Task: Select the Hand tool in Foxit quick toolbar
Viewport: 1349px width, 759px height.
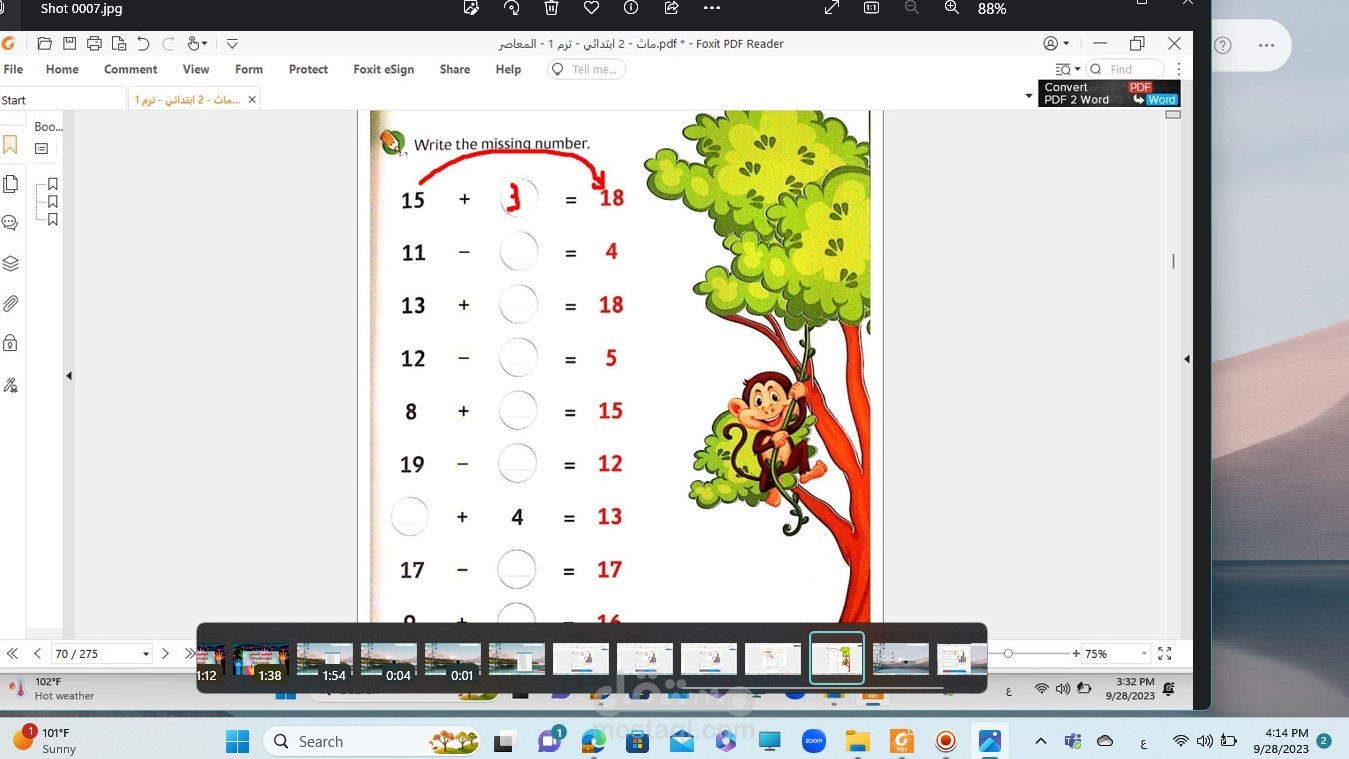Action: pyautogui.click(x=193, y=44)
